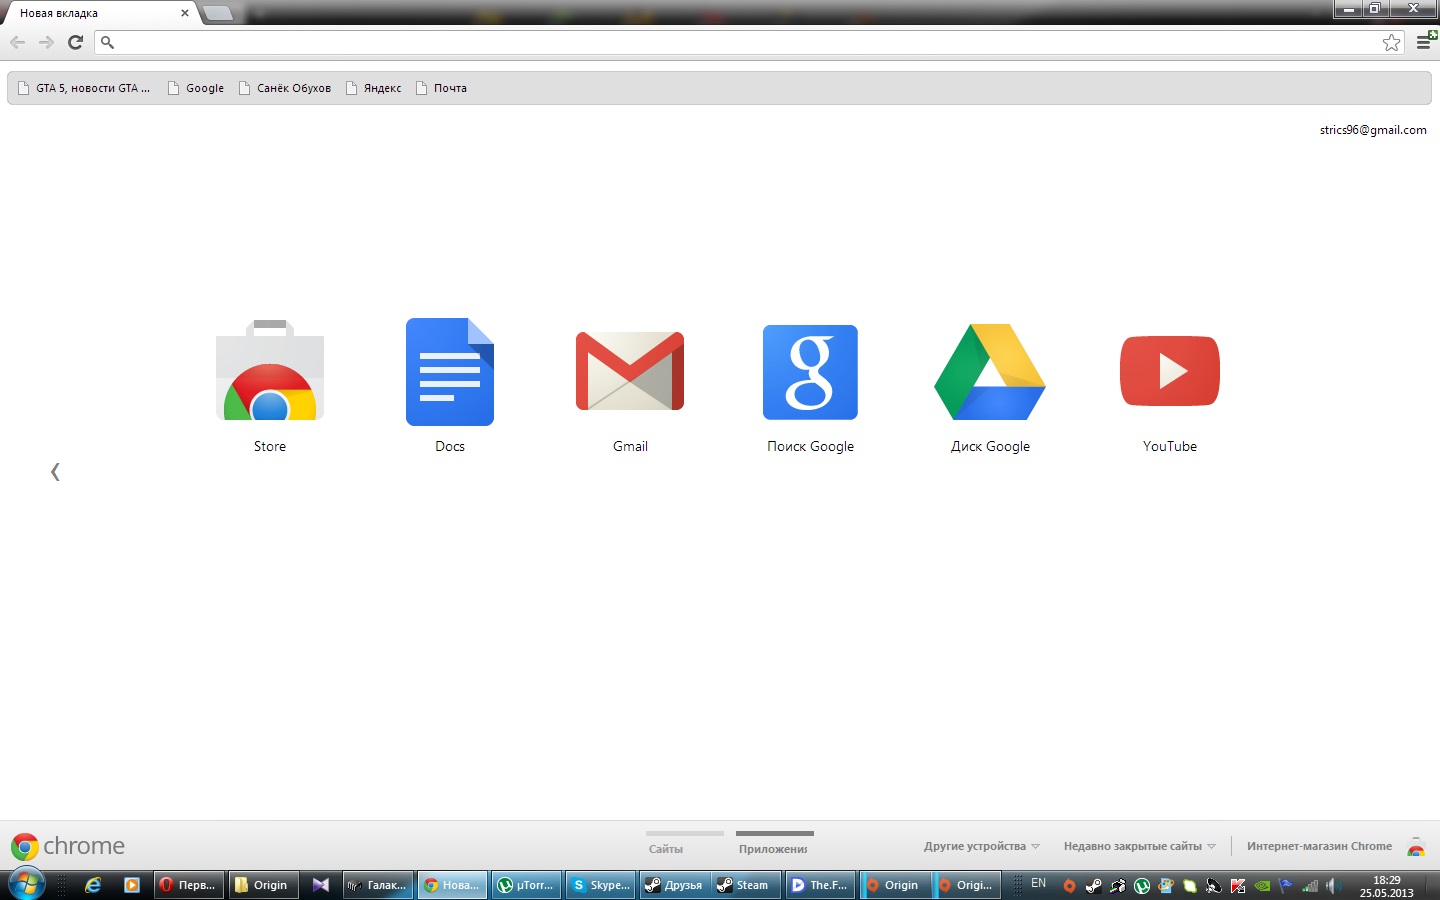Click the chrome logo in the footer
The image size is (1440, 900).
pyautogui.click(x=68, y=846)
